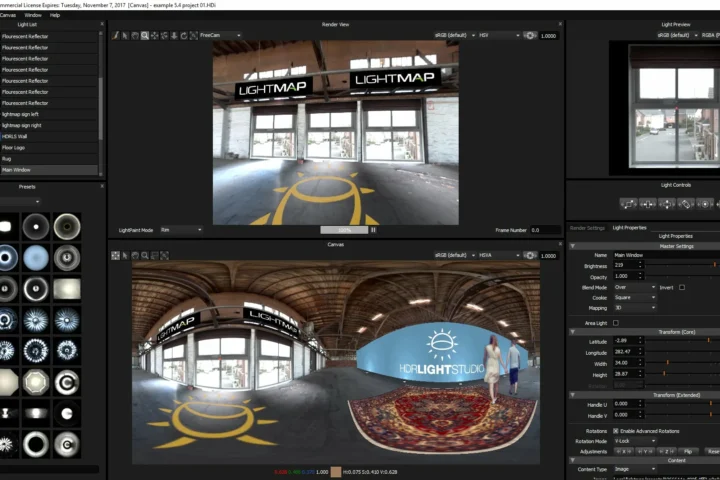Toggle the Invert checkbox
This screenshot has height=480, width=720.
click(x=682, y=288)
